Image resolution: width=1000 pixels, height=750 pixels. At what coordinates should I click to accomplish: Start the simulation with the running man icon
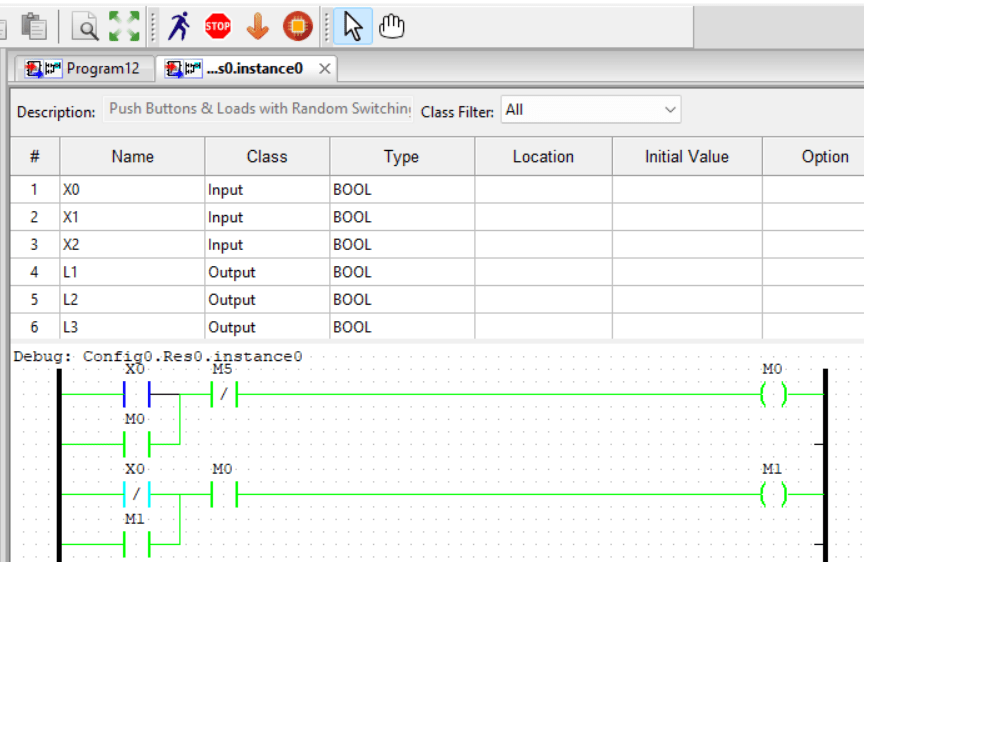179,26
